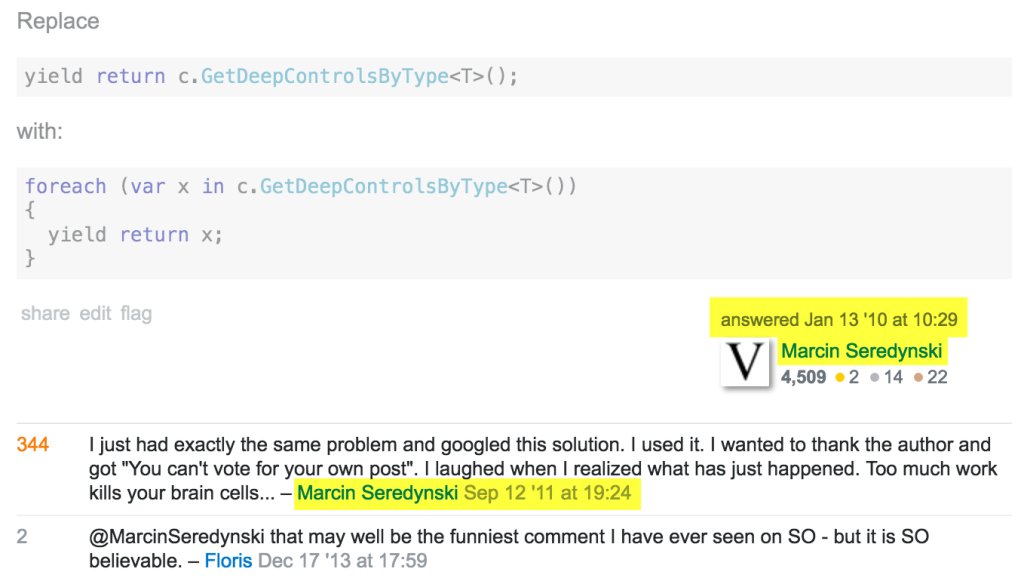
Task: Click the 2 vote score on Floris's comment
Action: point(22,537)
